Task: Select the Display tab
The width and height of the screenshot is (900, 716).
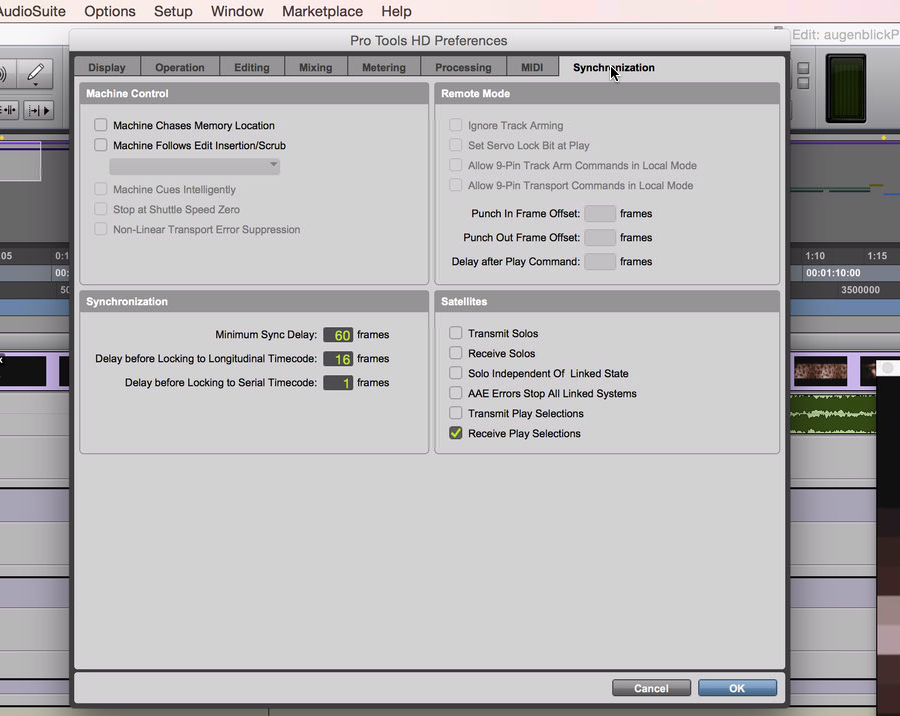Action: coord(107,68)
